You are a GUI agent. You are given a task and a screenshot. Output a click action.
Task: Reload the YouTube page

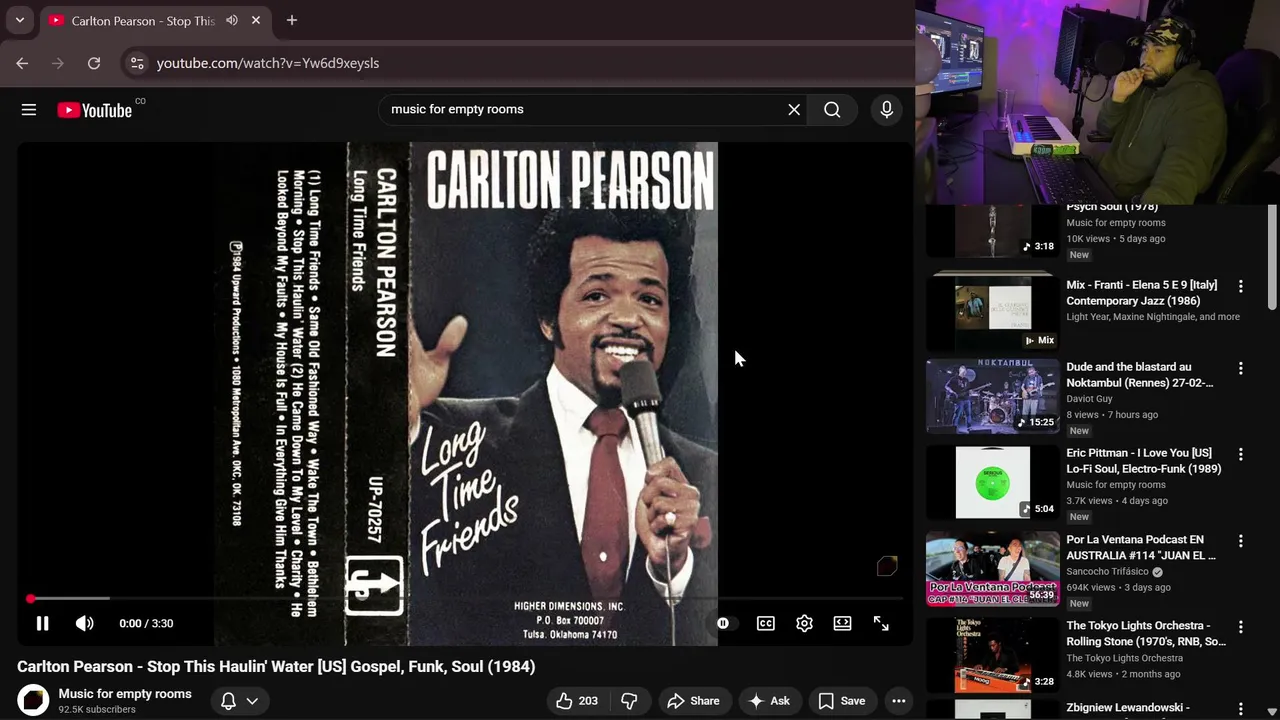(94, 63)
